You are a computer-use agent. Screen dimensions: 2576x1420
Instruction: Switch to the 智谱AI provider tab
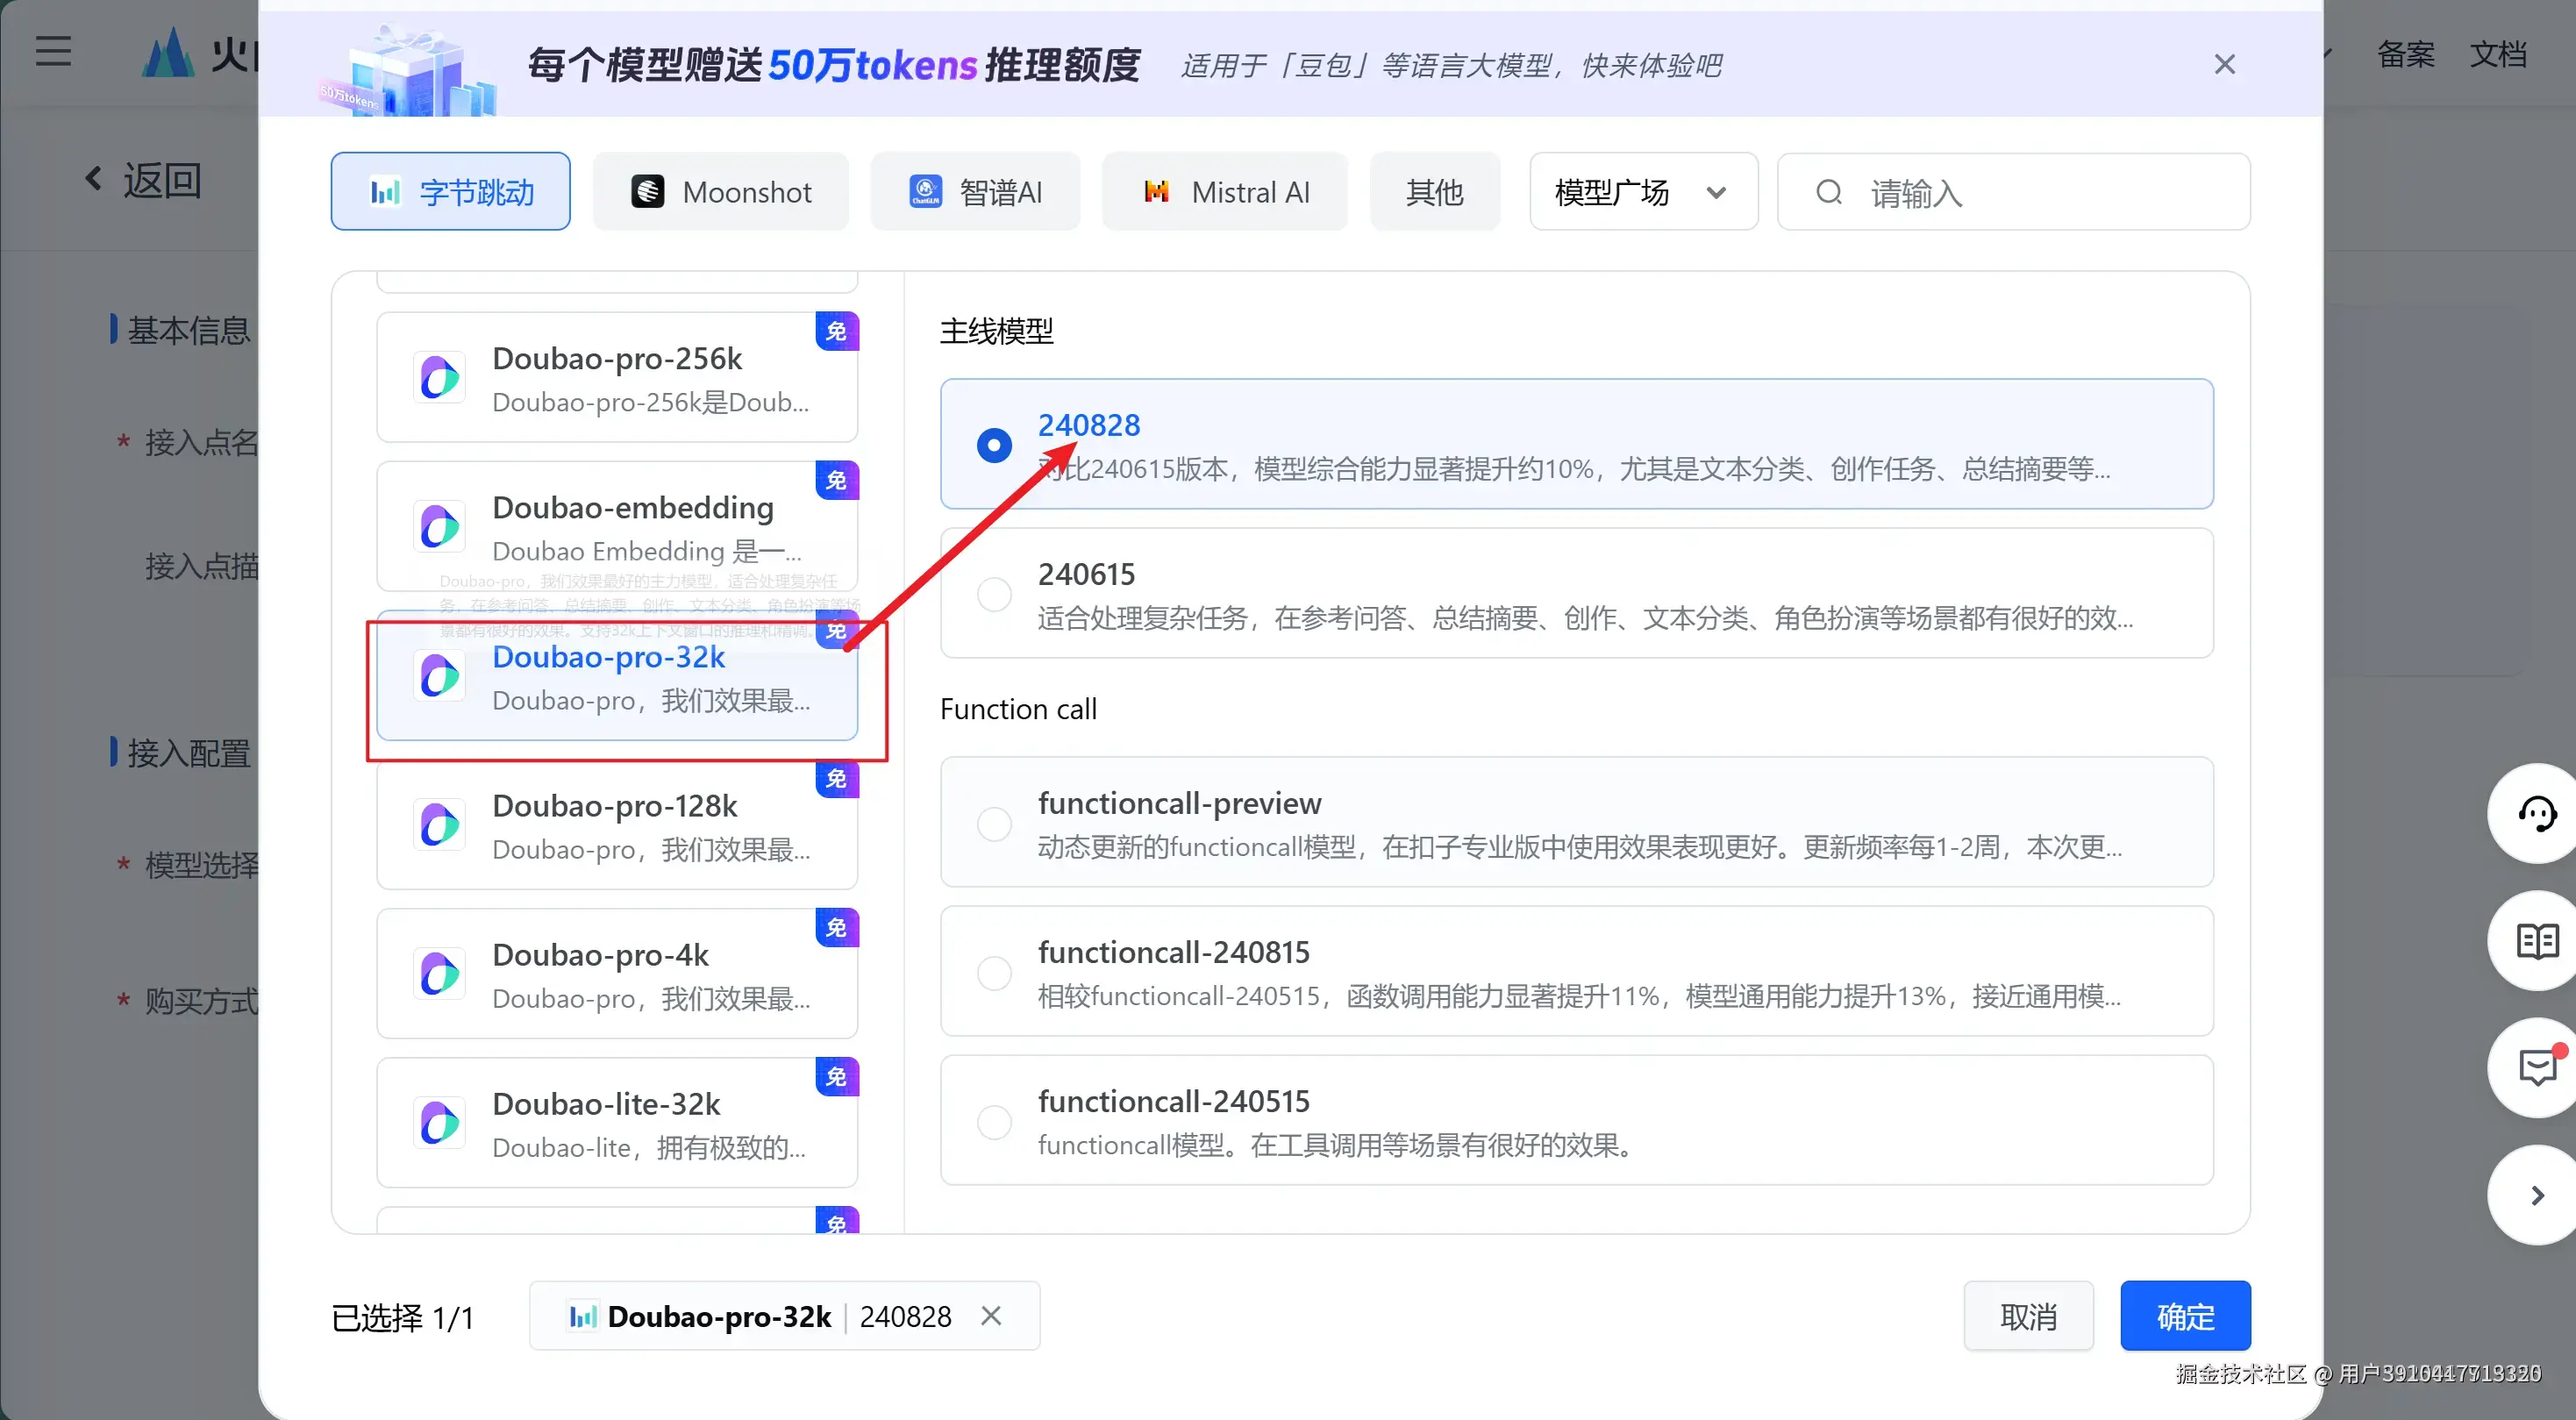pyautogui.click(x=975, y=192)
